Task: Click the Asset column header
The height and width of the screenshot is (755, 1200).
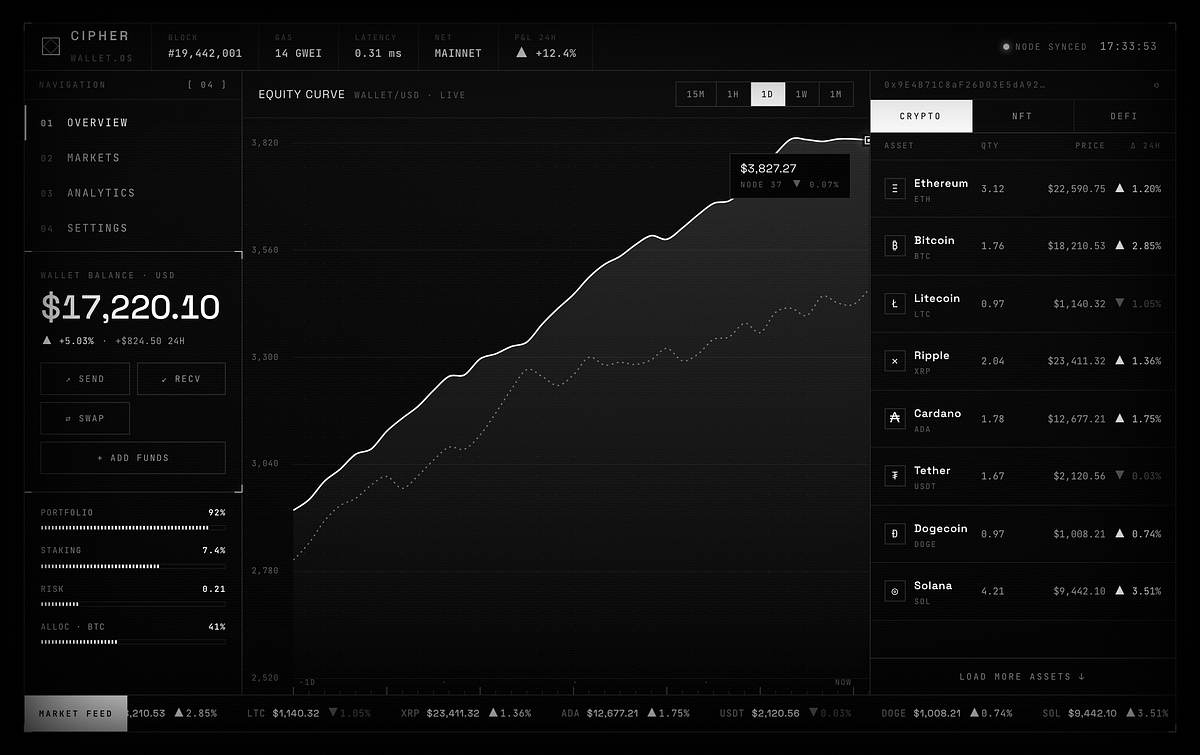Action: (x=900, y=146)
